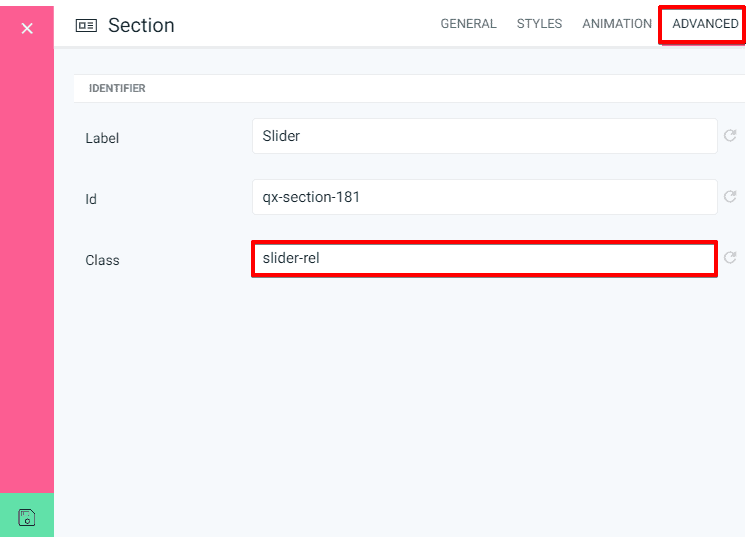Focus the Id field qx-section-181
751x537 pixels.
[484, 197]
